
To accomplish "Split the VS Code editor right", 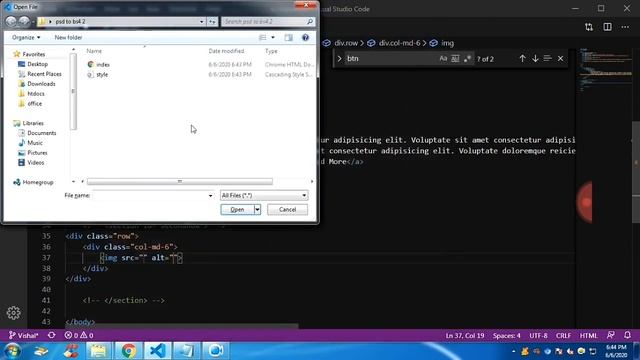I will click(607, 27).
